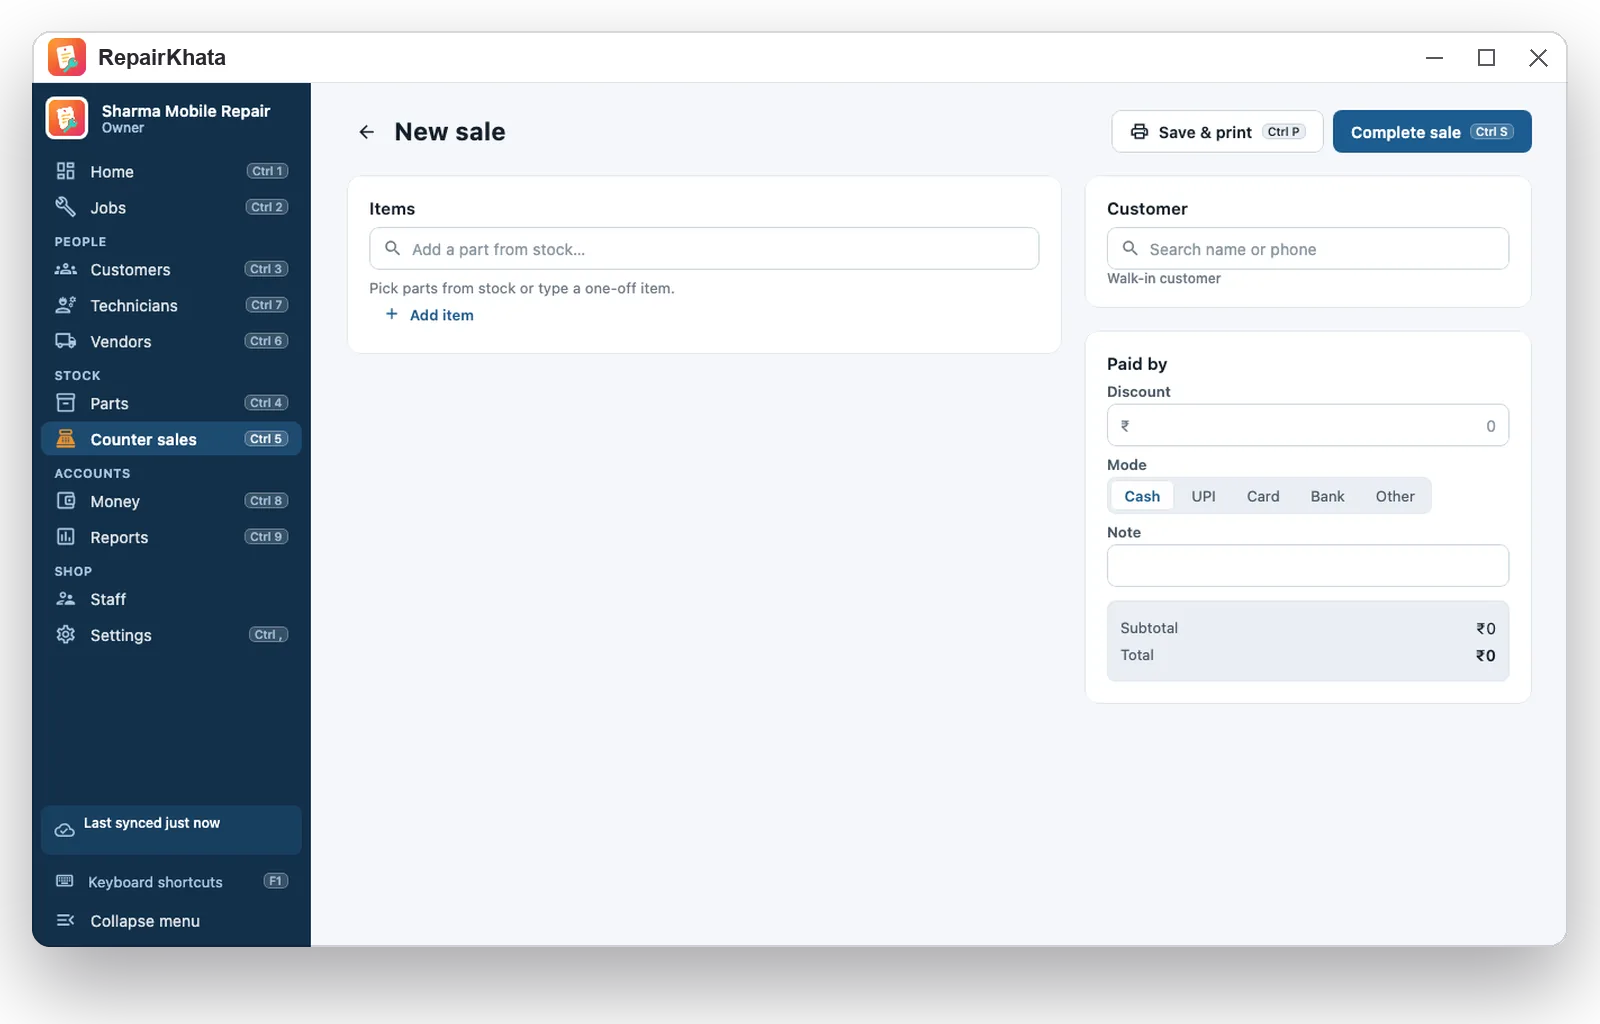Click the Add item link

441,315
